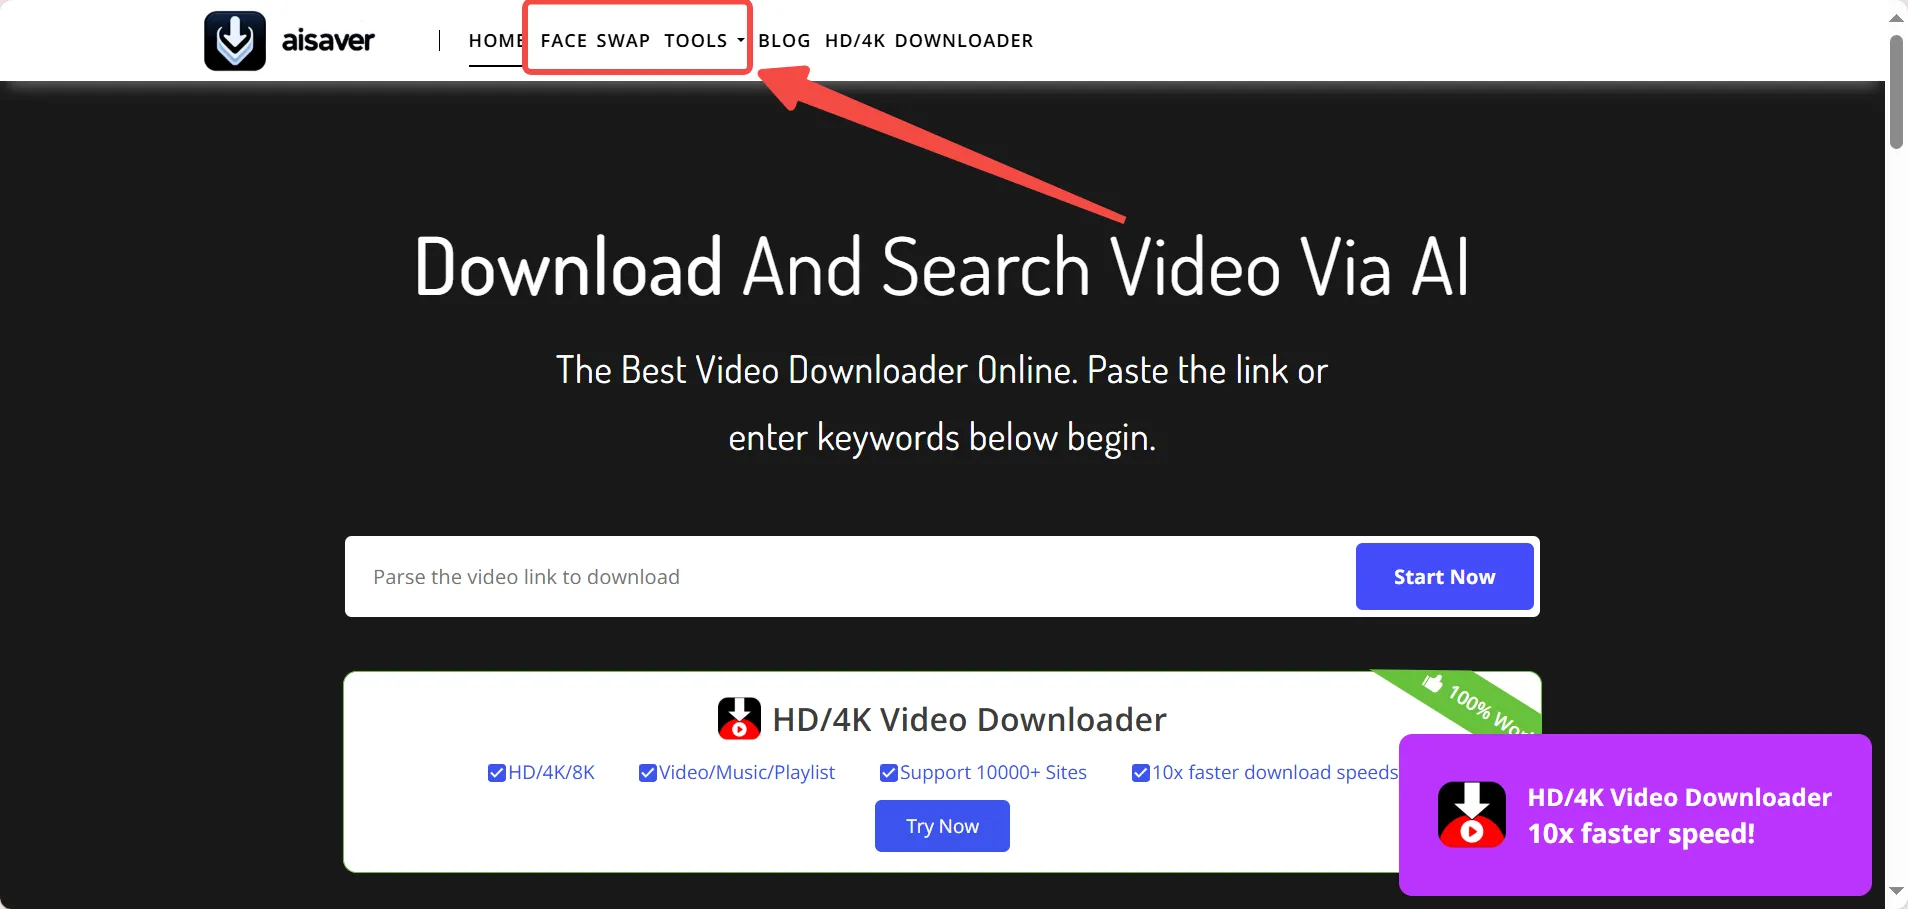
Task: Toggle the 10x faster download speeds checkbox
Action: 1140,773
